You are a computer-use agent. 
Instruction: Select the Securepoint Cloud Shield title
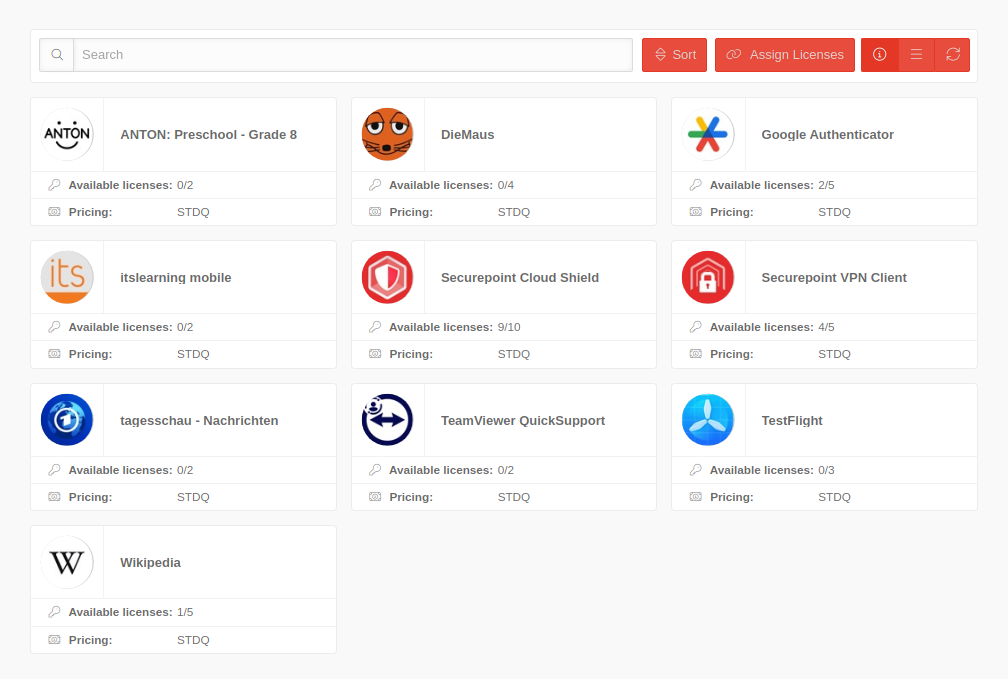(x=519, y=277)
